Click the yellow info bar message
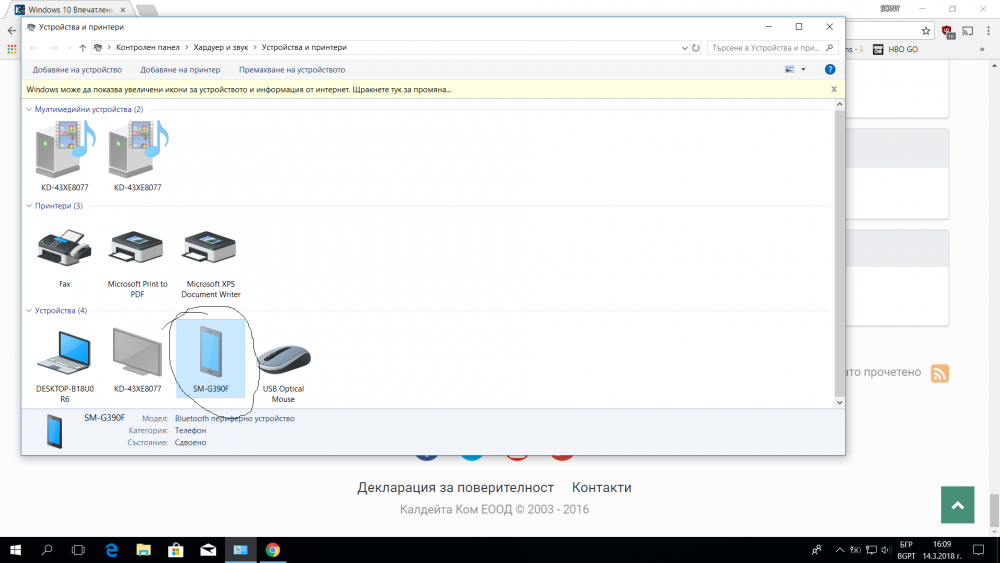 pos(239,90)
